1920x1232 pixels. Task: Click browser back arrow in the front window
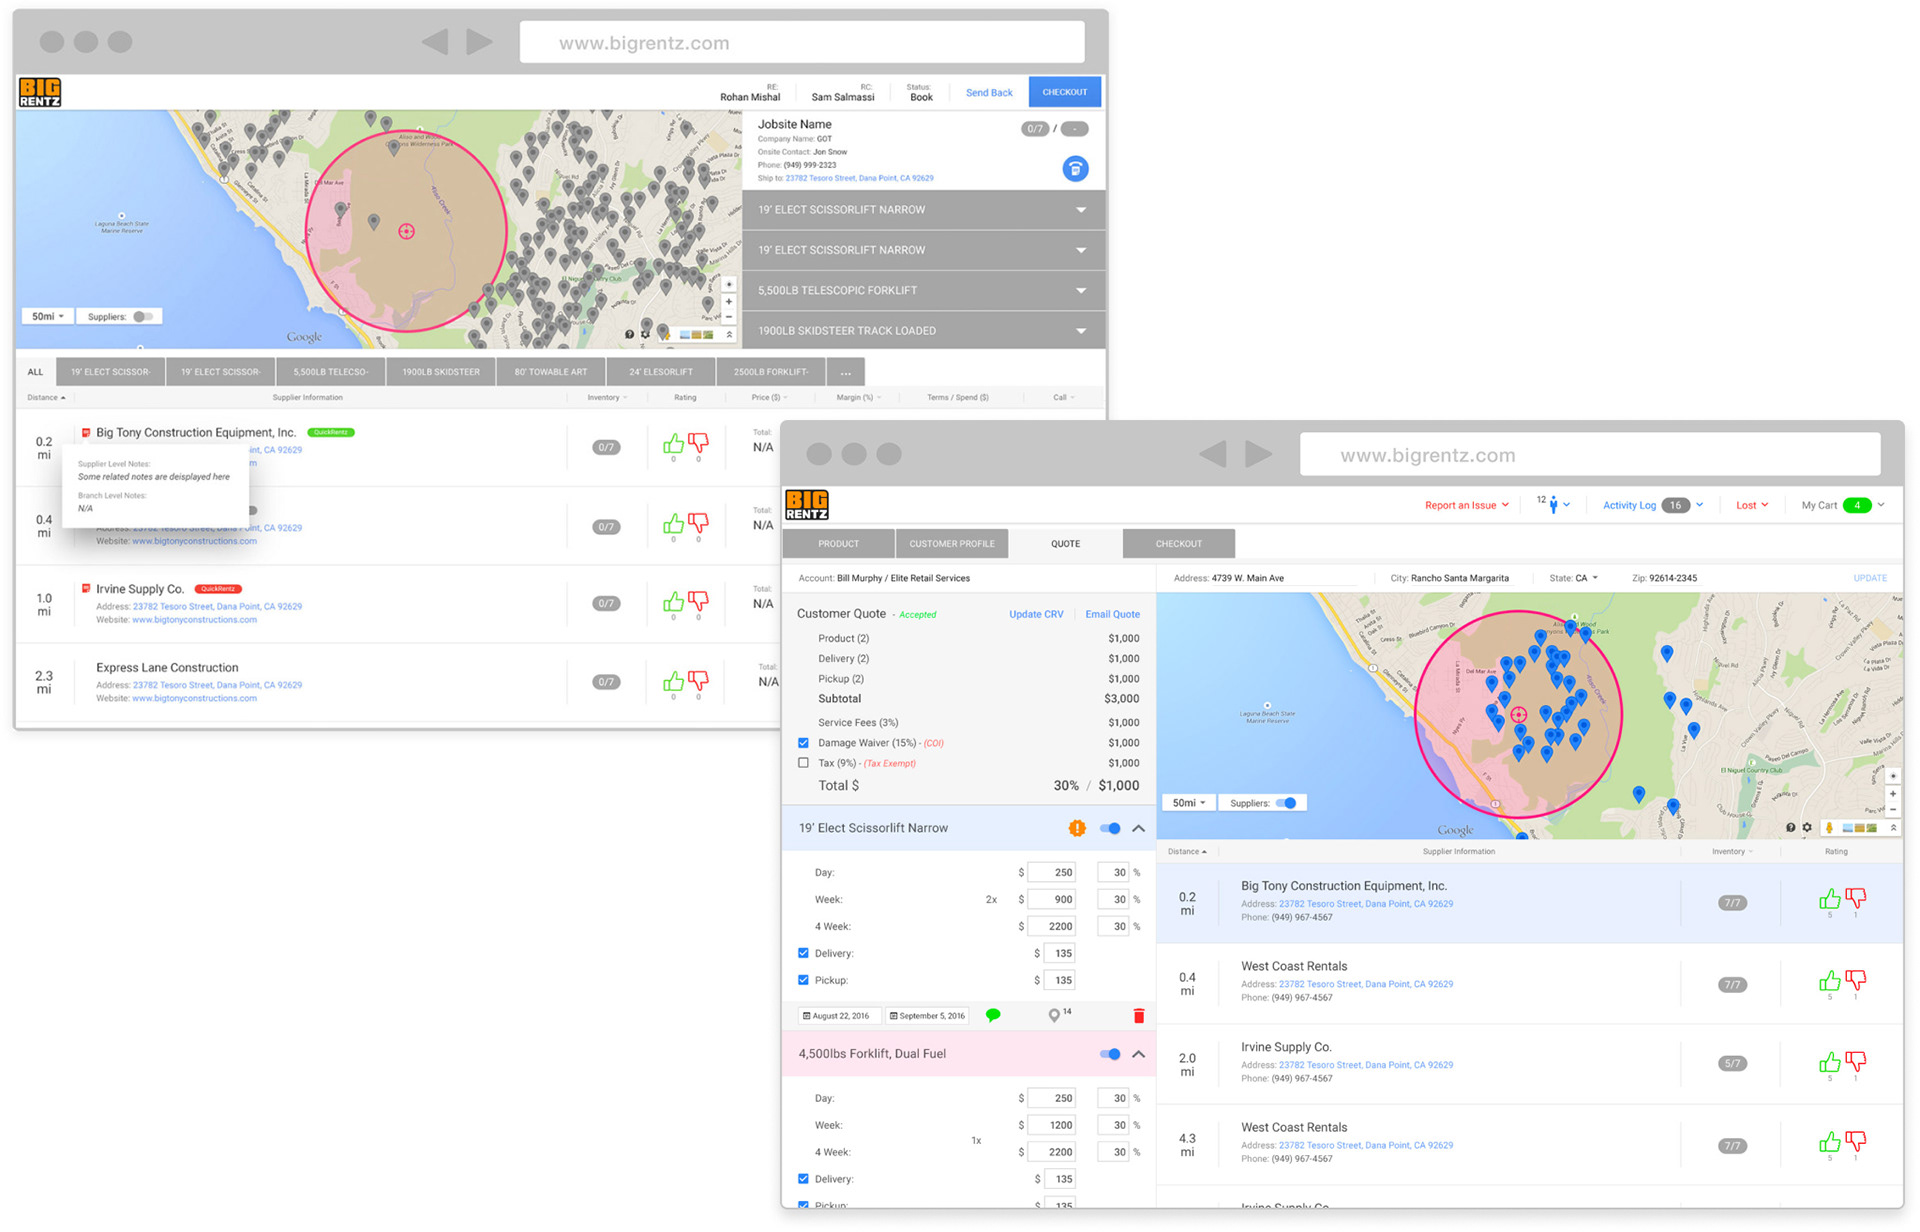click(x=1213, y=454)
